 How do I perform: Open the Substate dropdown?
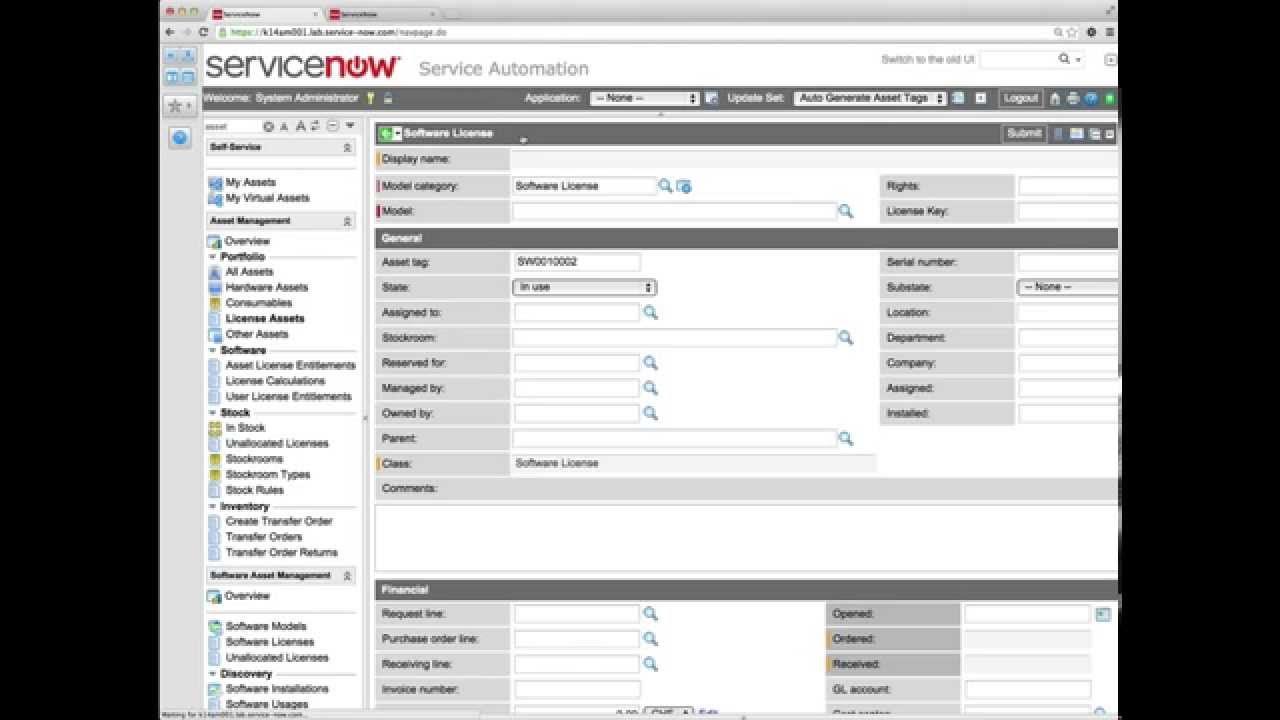pyautogui.click(x=1068, y=287)
